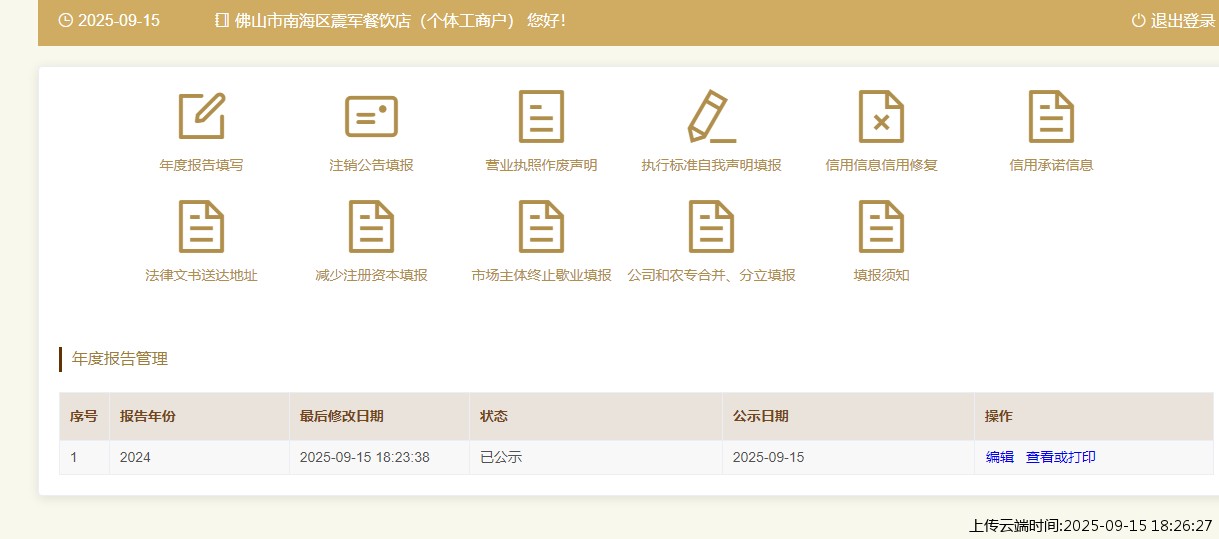Viewport: 1219px width, 539px height.
Task: Click the 市场主体终止歇业填报 text label
Action: pyautogui.click(x=541, y=275)
